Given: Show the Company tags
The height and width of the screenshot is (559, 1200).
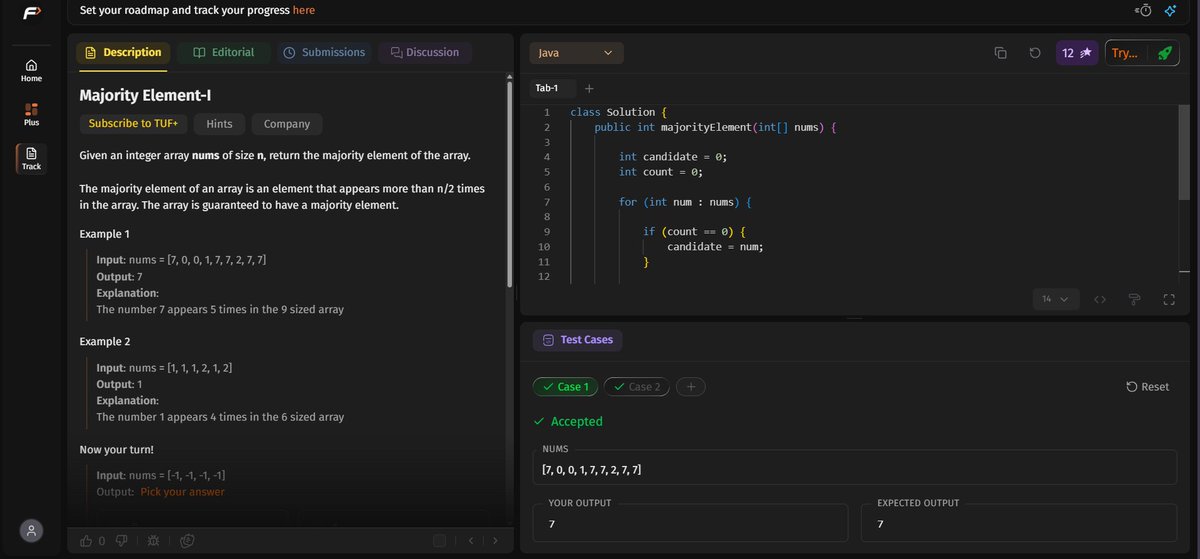Looking at the screenshot, I should click(x=287, y=124).
